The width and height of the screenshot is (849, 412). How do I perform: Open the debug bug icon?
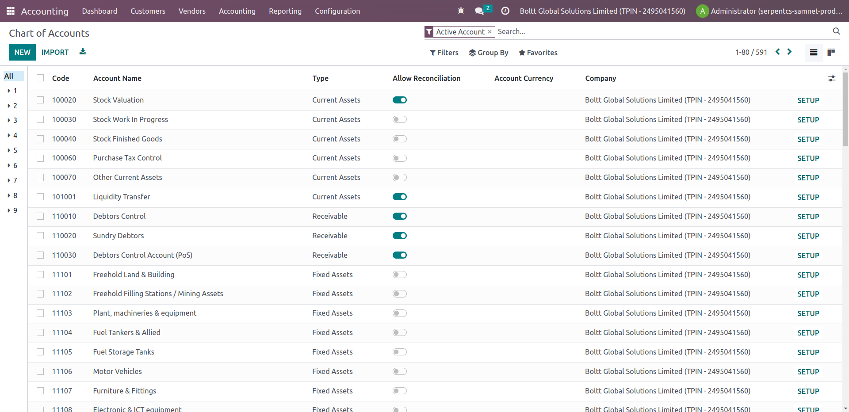(461, 11)
